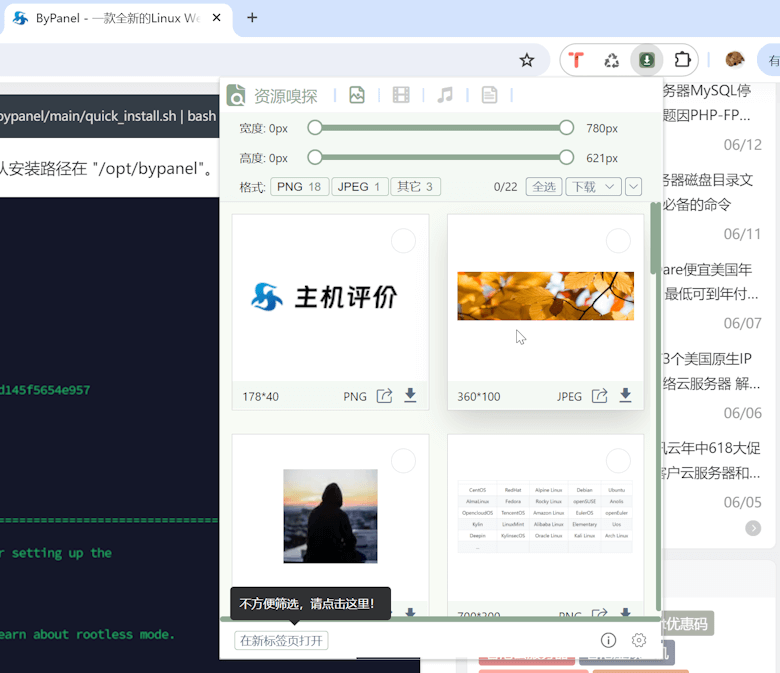Viewport: 780px width, 673px height.
Task: Click the autumn leaves banner thumbnail
Action: [546, 296]
